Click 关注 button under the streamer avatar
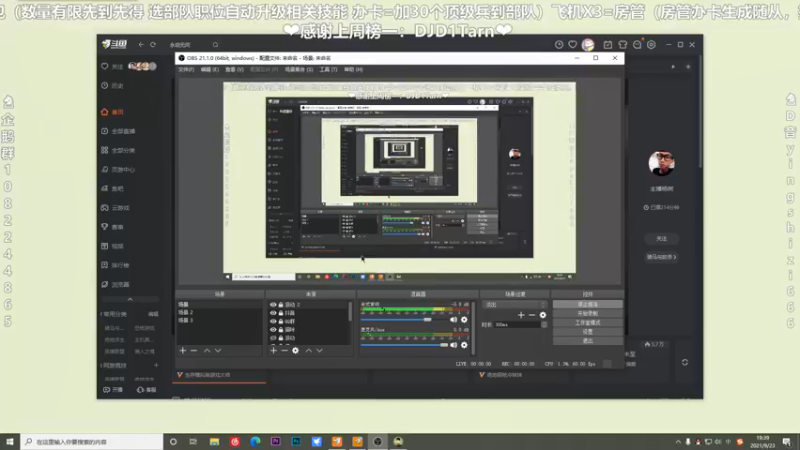This screenshot has height=450, width=800. tap(661, 239)
